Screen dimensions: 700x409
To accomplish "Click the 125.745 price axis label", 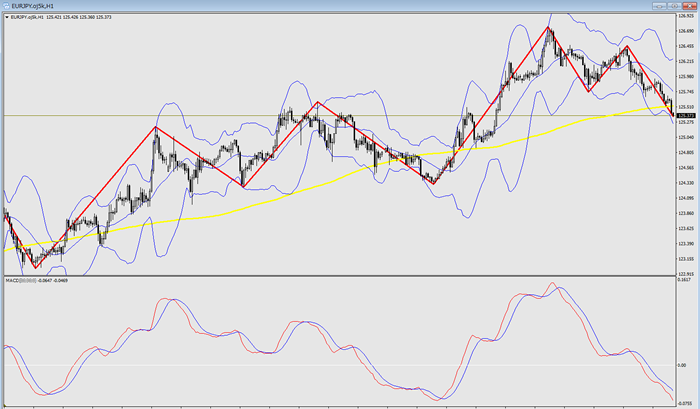I will pos(685,92).
